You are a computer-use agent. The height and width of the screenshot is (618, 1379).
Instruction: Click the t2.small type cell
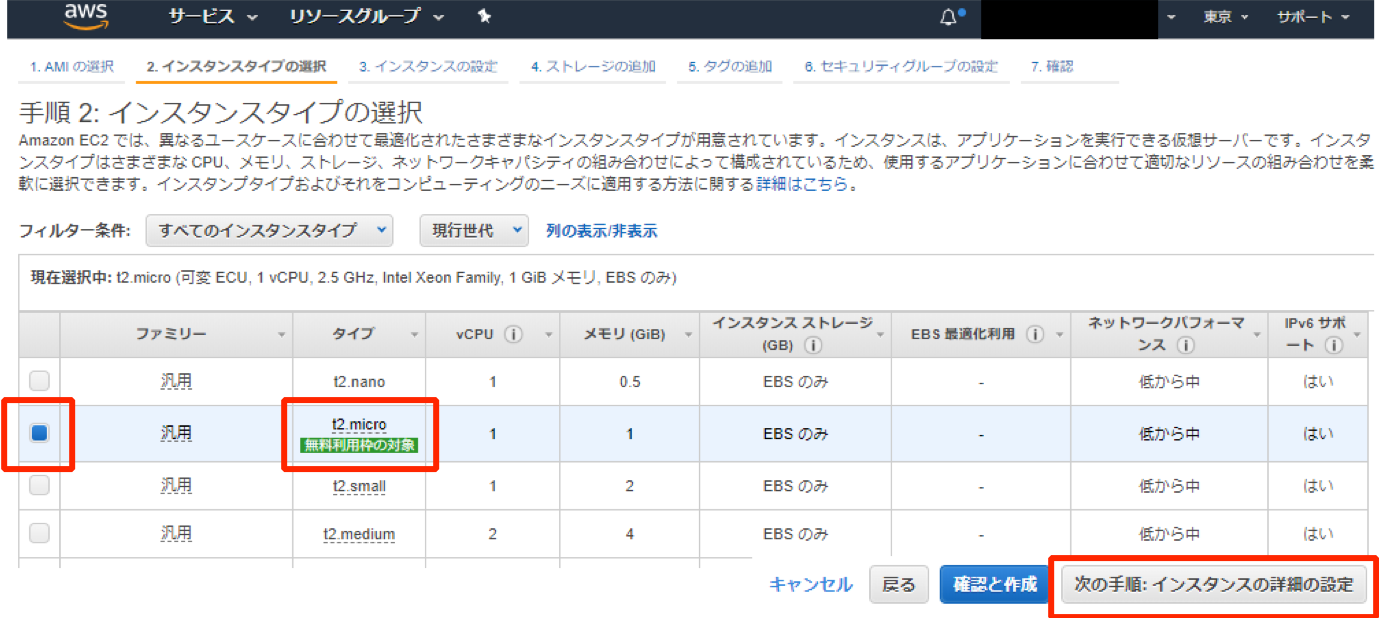[x=359, y=486]
